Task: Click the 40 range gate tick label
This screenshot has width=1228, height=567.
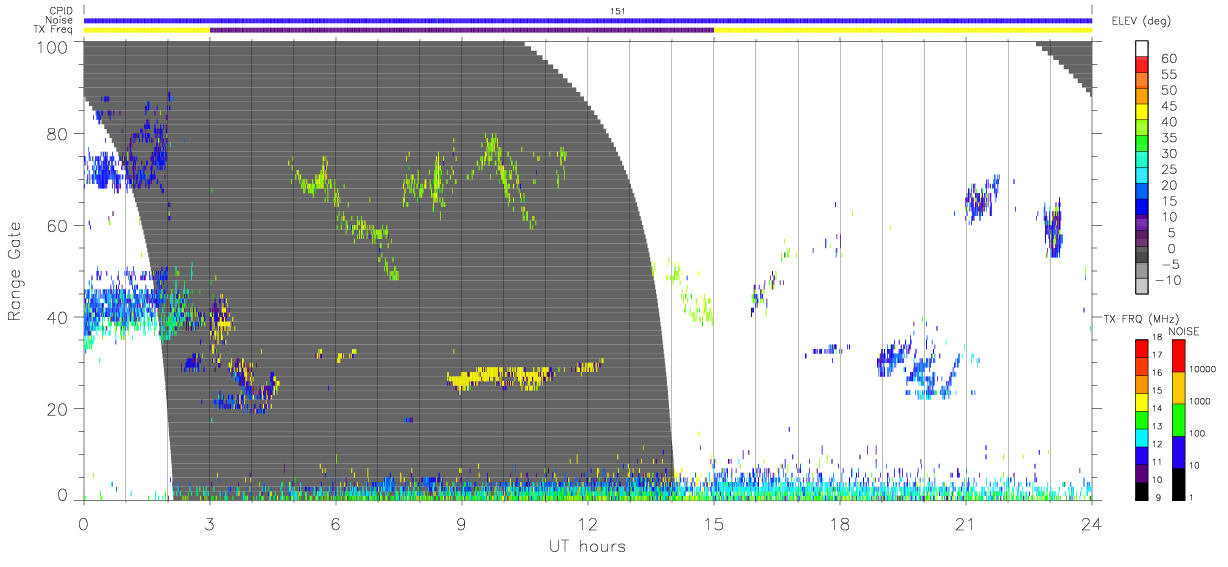Action: (56, 317)
